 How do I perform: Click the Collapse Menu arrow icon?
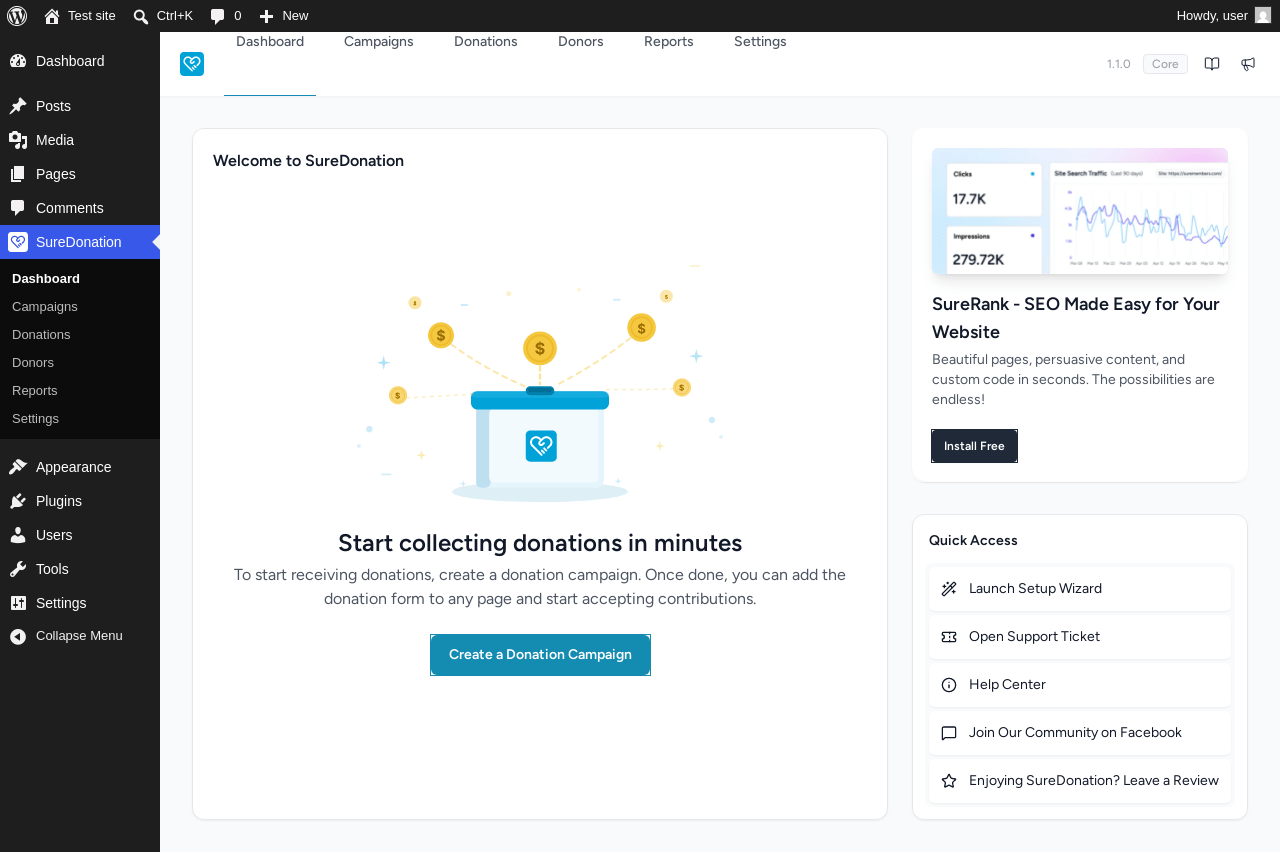click(18, 637)
